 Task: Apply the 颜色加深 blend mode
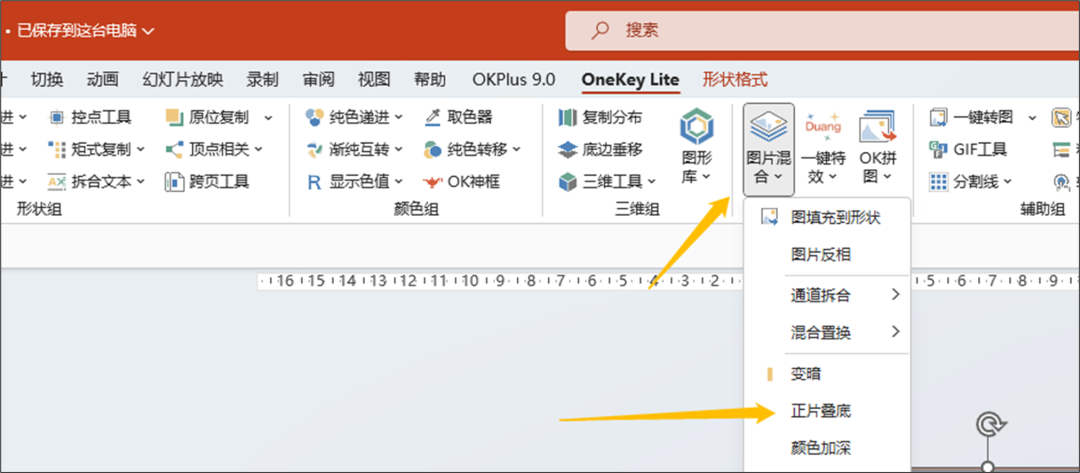coord(827,449)
